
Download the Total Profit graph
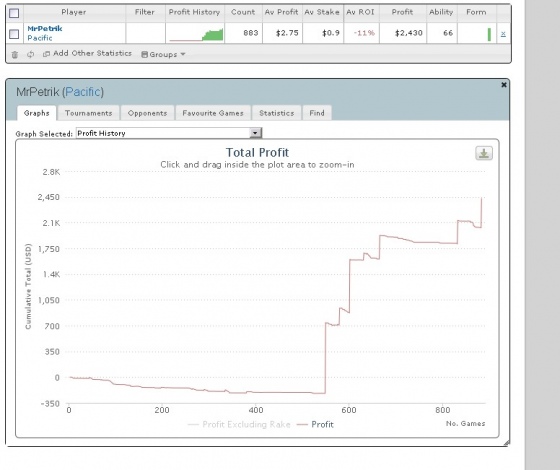coord(484,154)
